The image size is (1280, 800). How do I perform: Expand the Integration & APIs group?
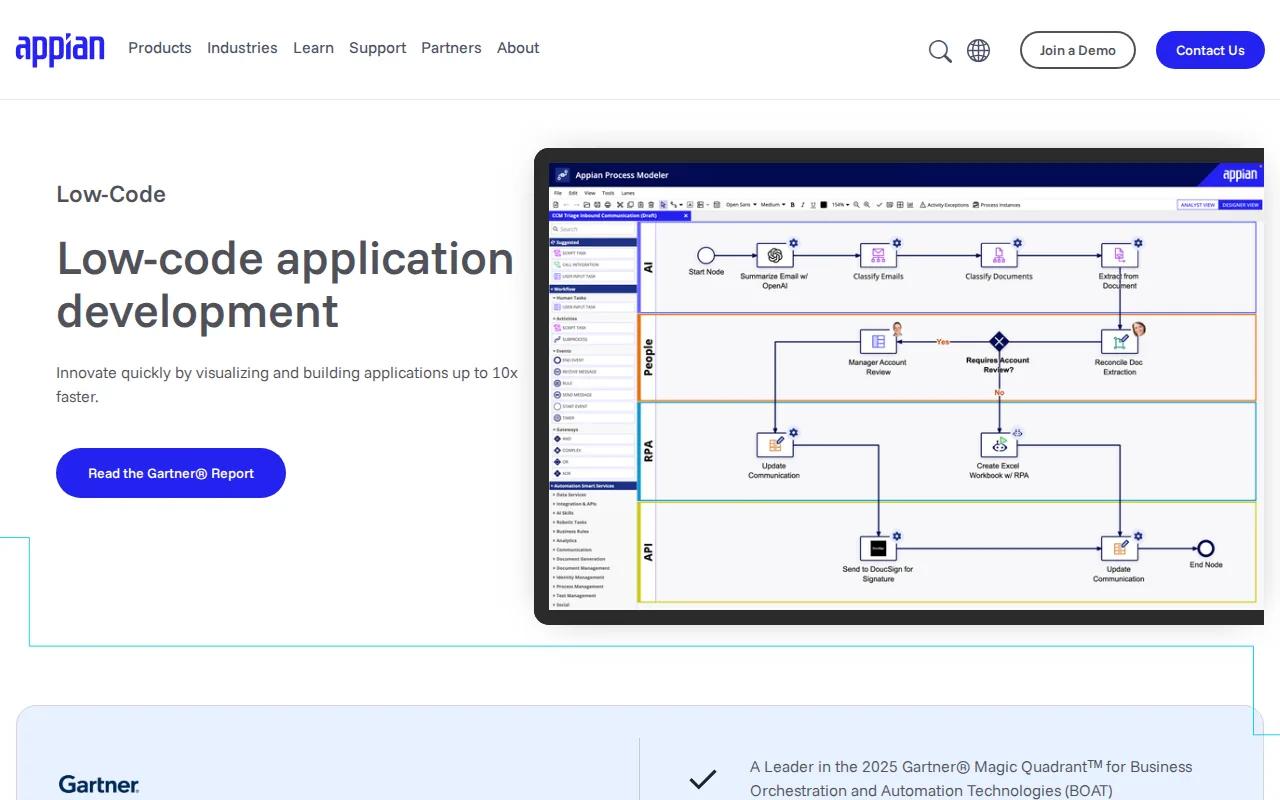coord(575,504)
